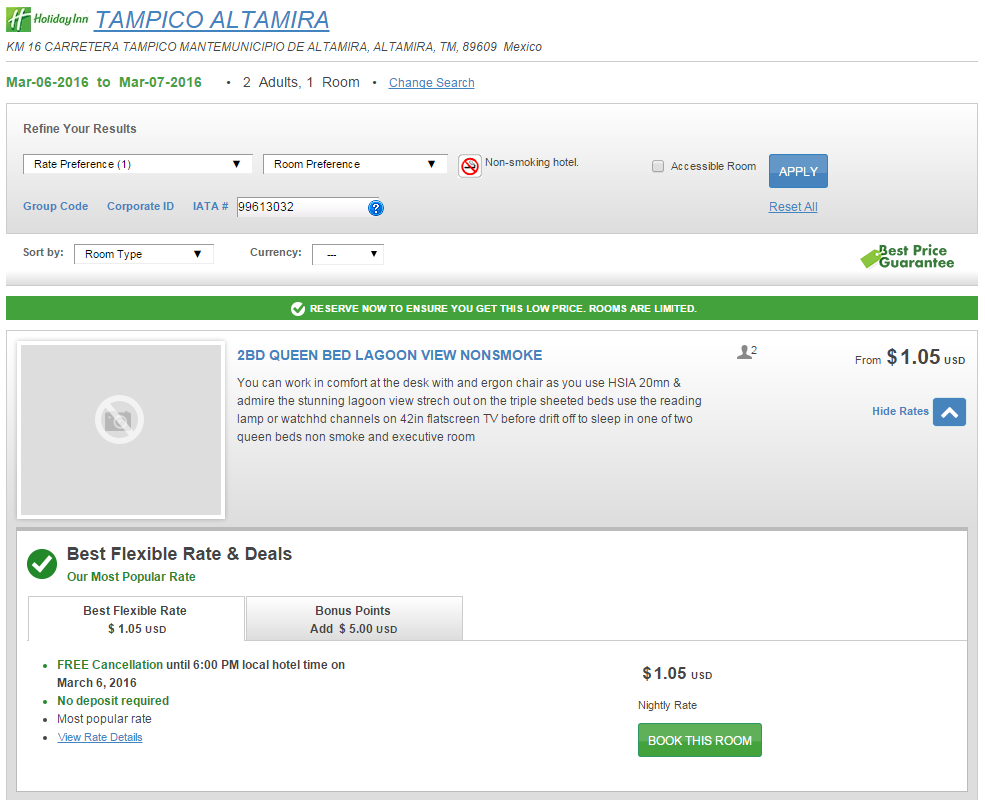
Task: Click BOOK THIS ROOM button
Action: click(700, 740)
